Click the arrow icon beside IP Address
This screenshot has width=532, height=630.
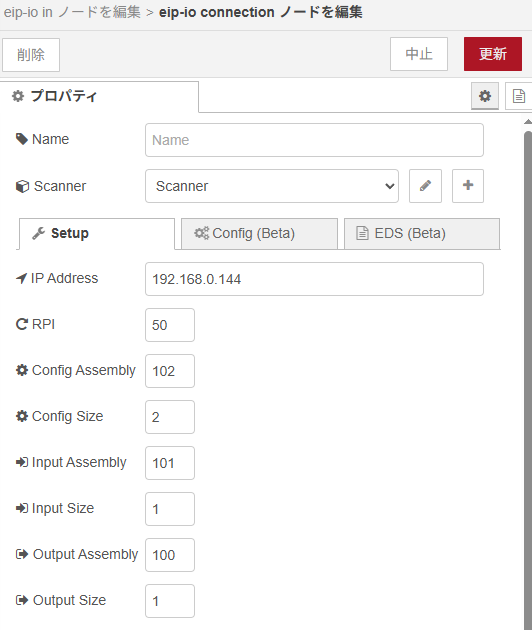(21, 278)
